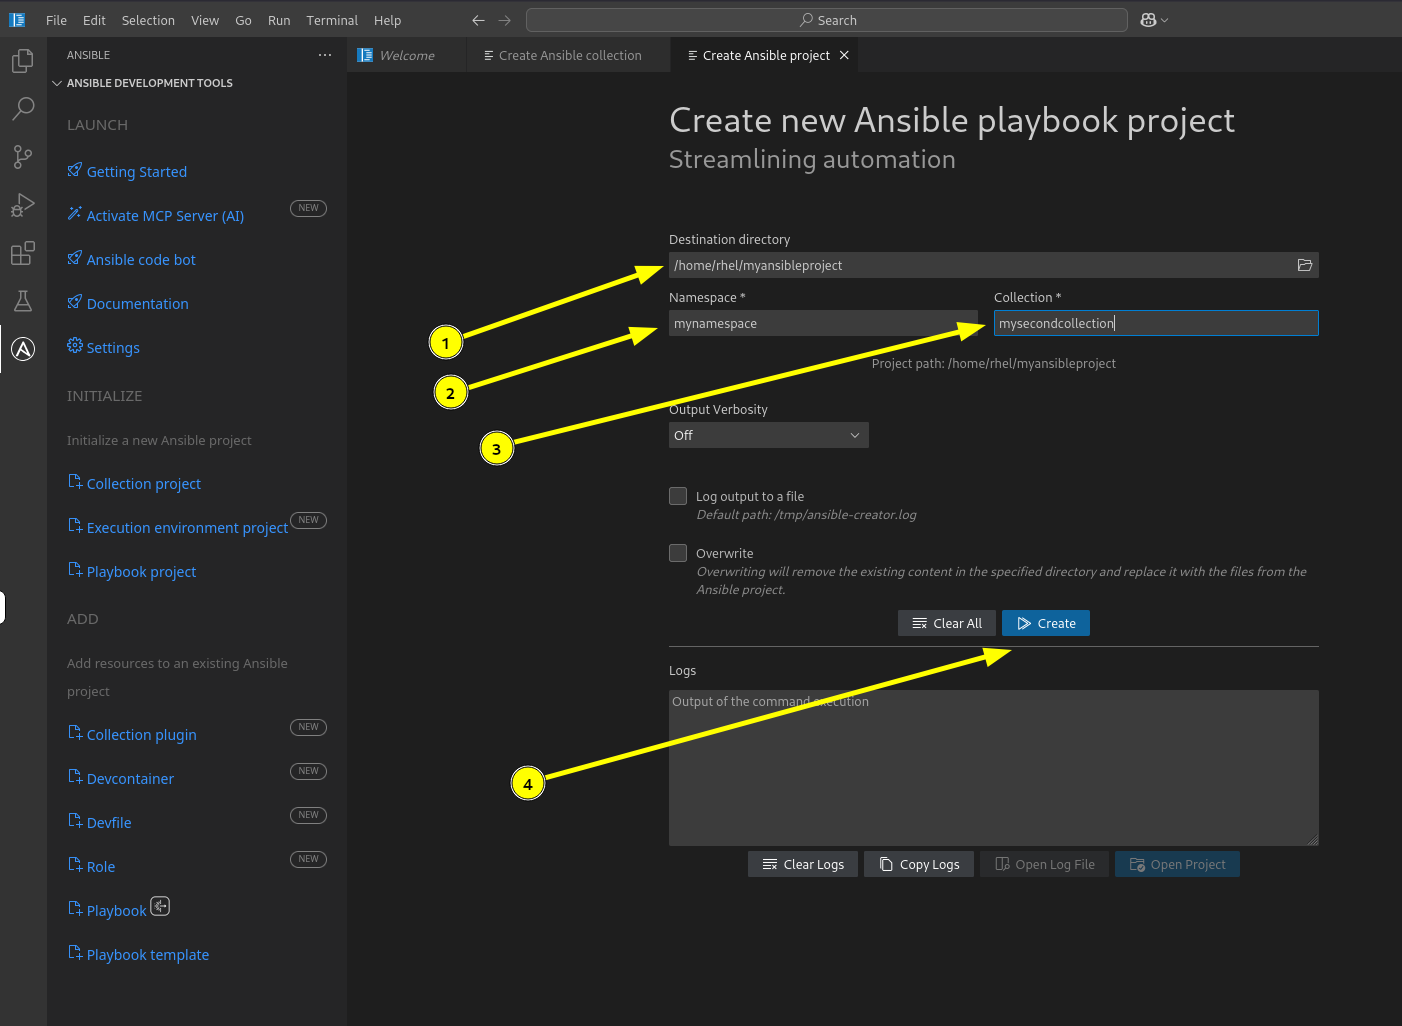This screenshot has width=1402, height=1026.
Task: Click the VS Code logo in menu bar
Action: point(17,20)
